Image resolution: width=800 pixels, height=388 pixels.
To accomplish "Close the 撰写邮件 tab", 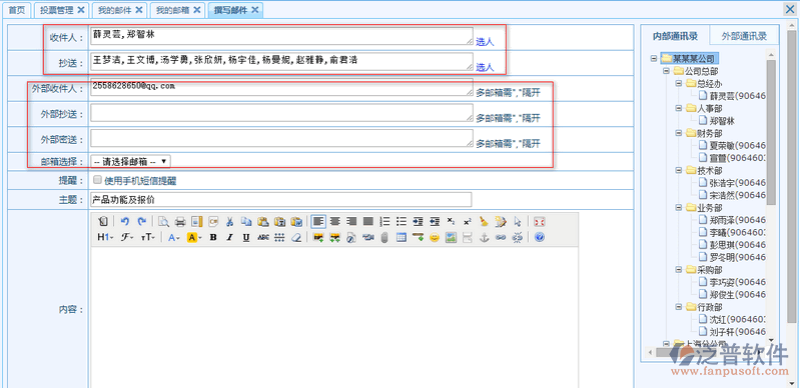I will [255, 10].
